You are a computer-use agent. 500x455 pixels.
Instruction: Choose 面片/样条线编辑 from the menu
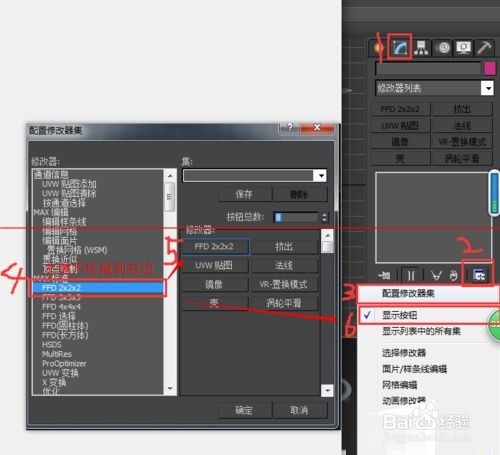click(414, 369)
